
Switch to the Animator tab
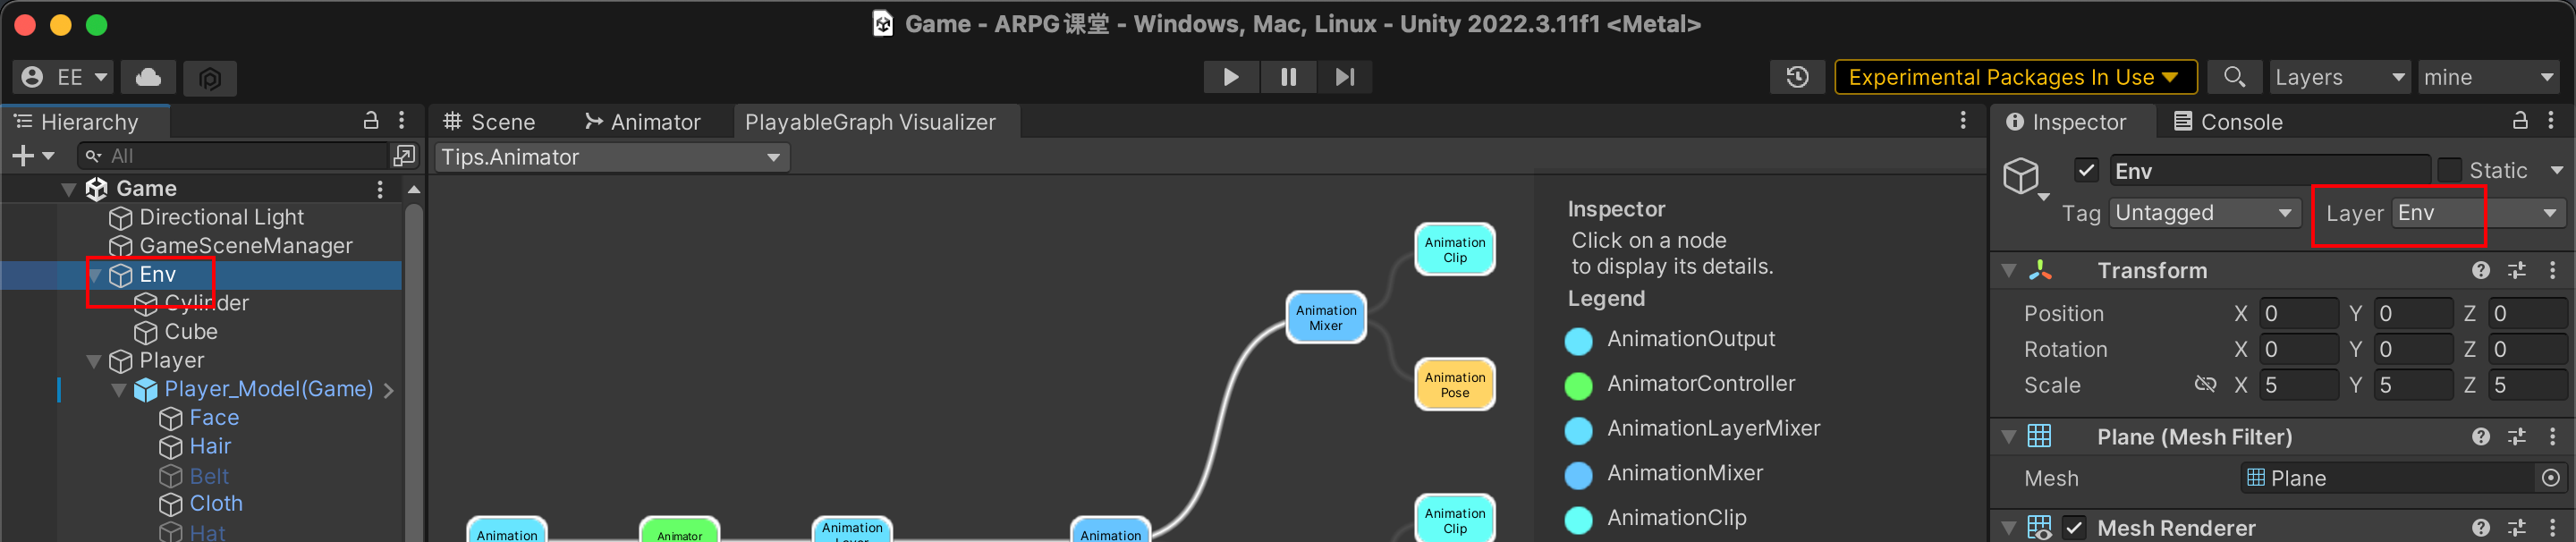642,122
